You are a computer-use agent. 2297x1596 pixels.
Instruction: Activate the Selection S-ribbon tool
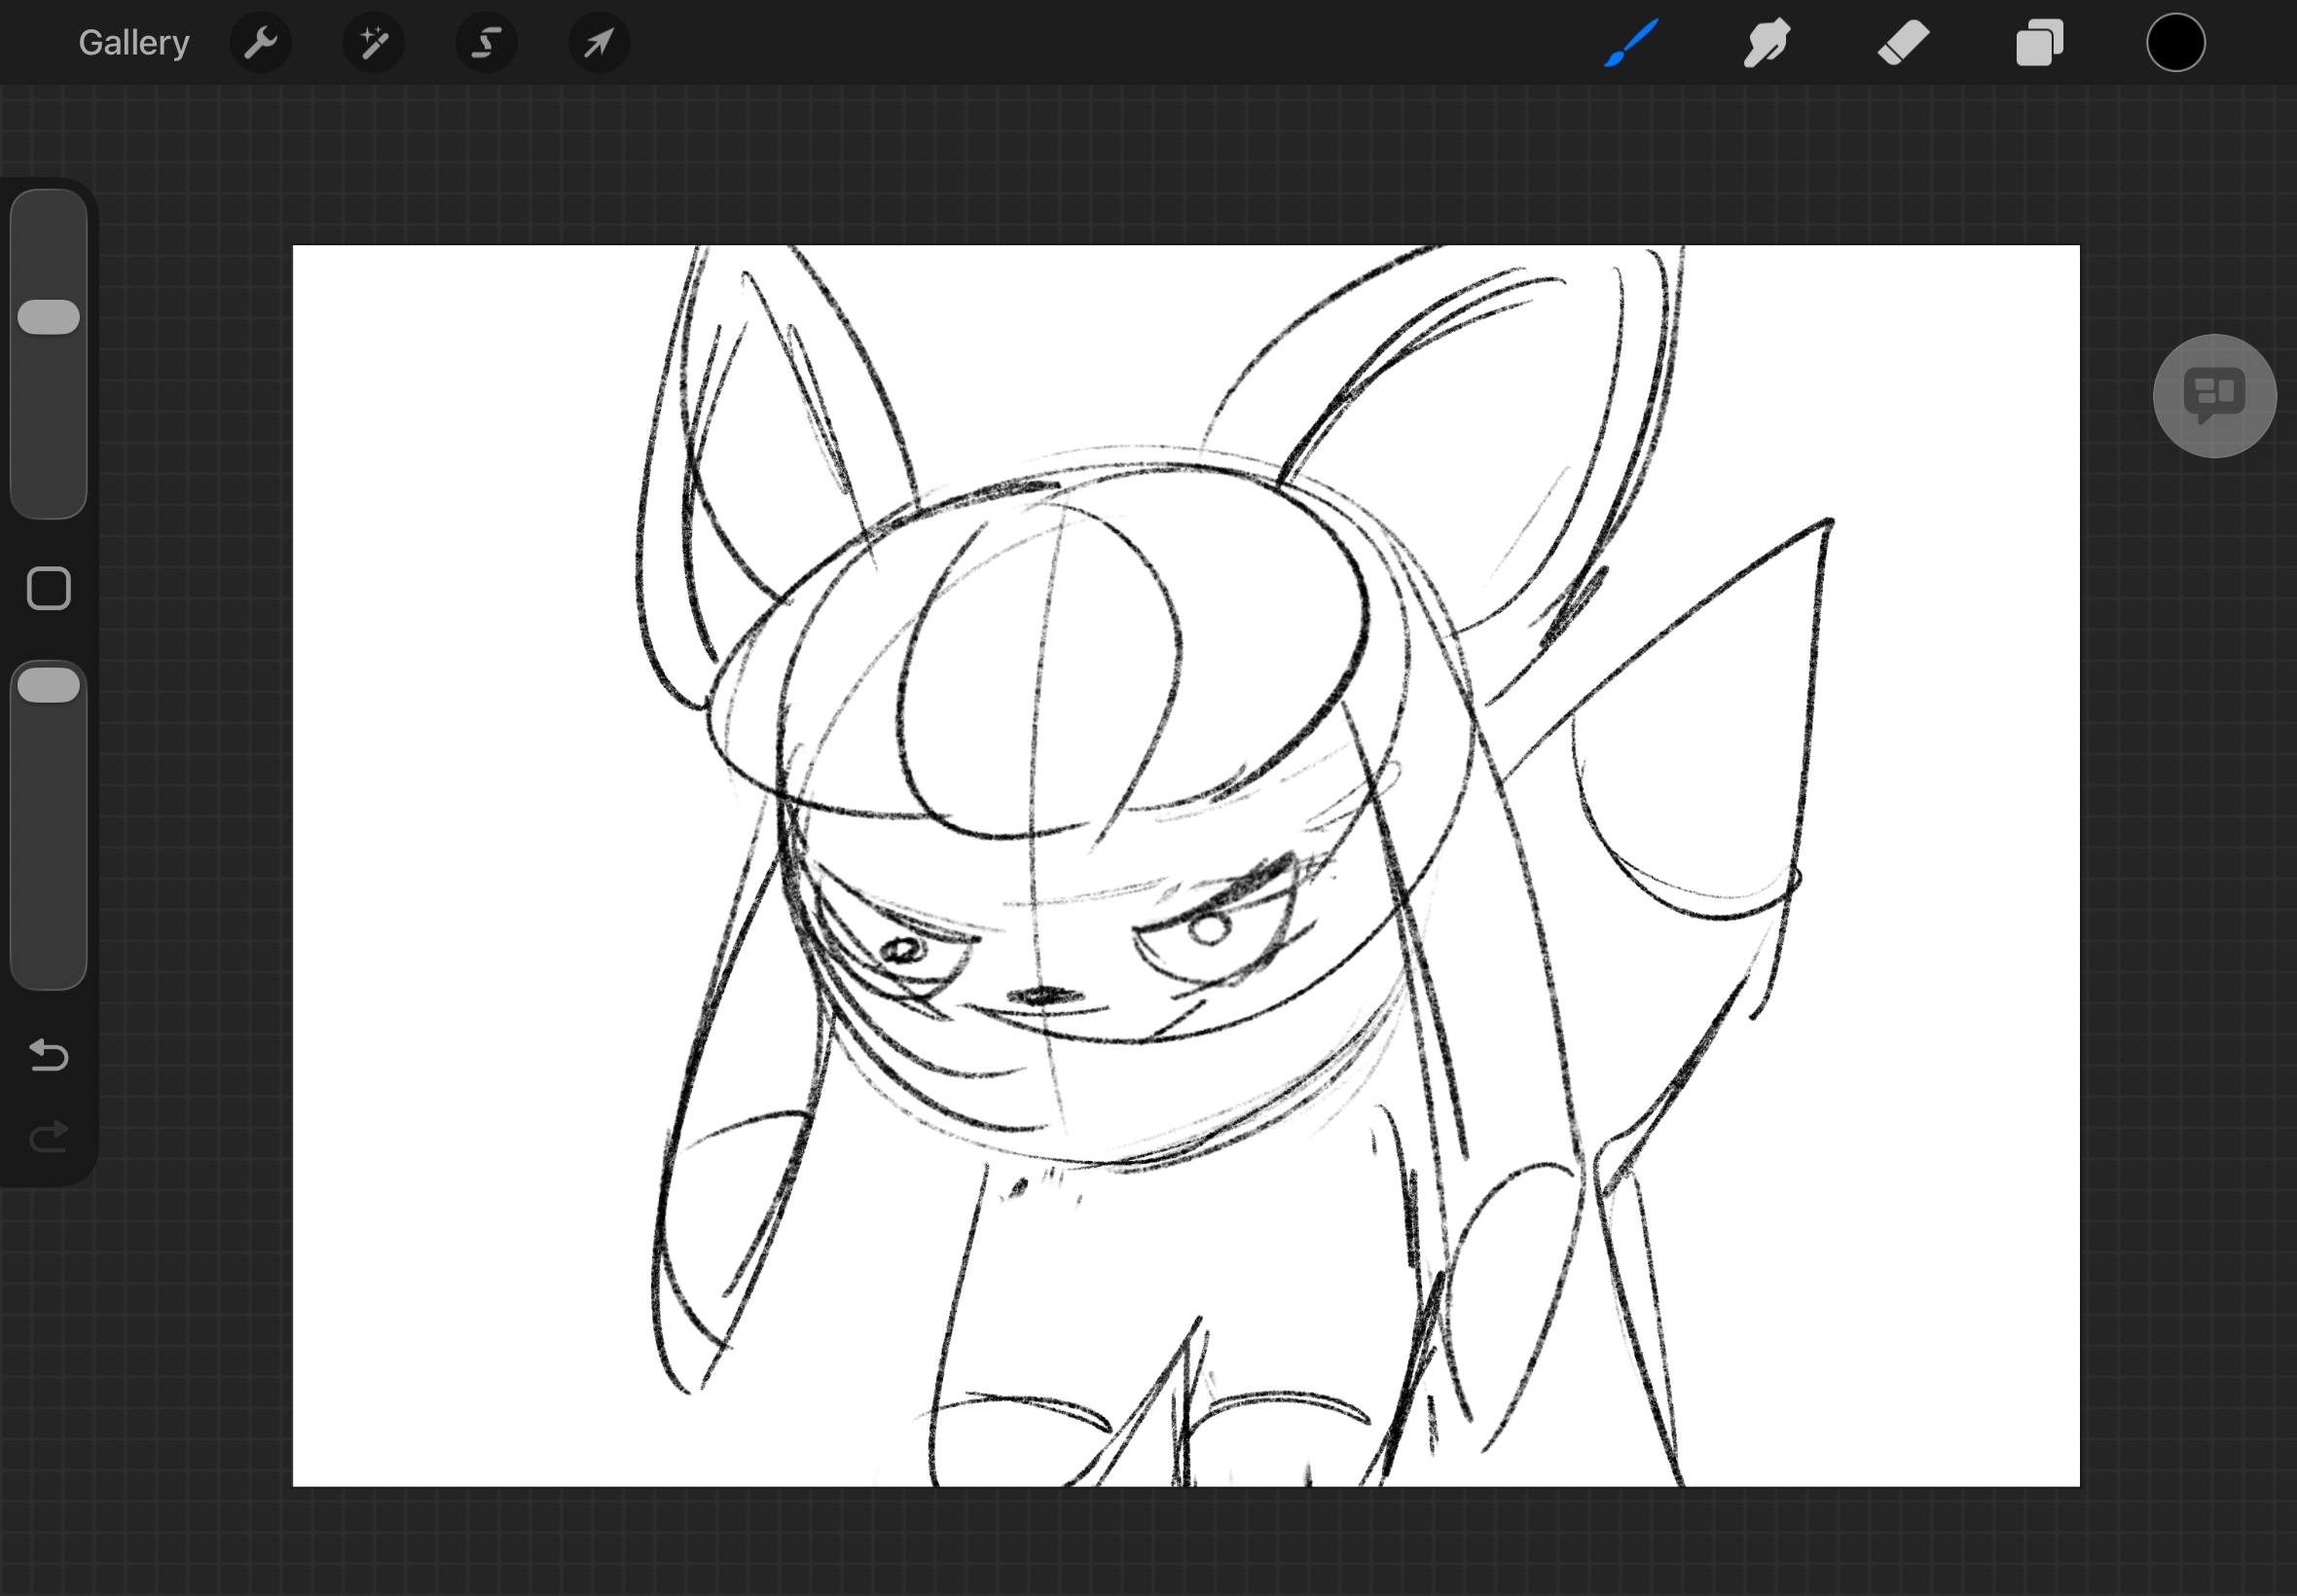pyautogui.click(x=486, y=43)
